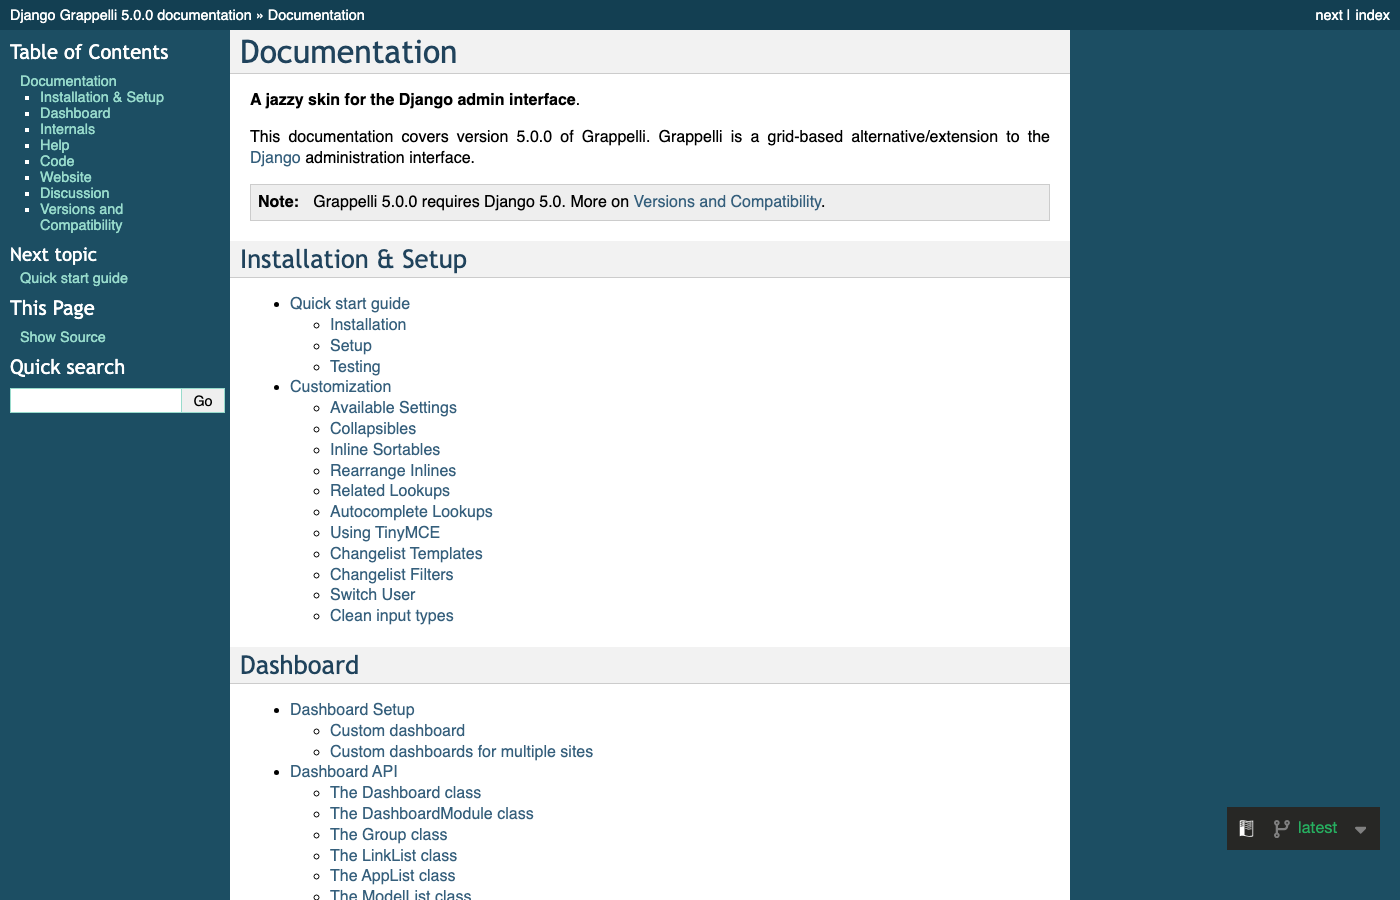Expand the latest version dropdown arrow
The width and height of the screenshot is (1400, 900).
[1360, 829]
